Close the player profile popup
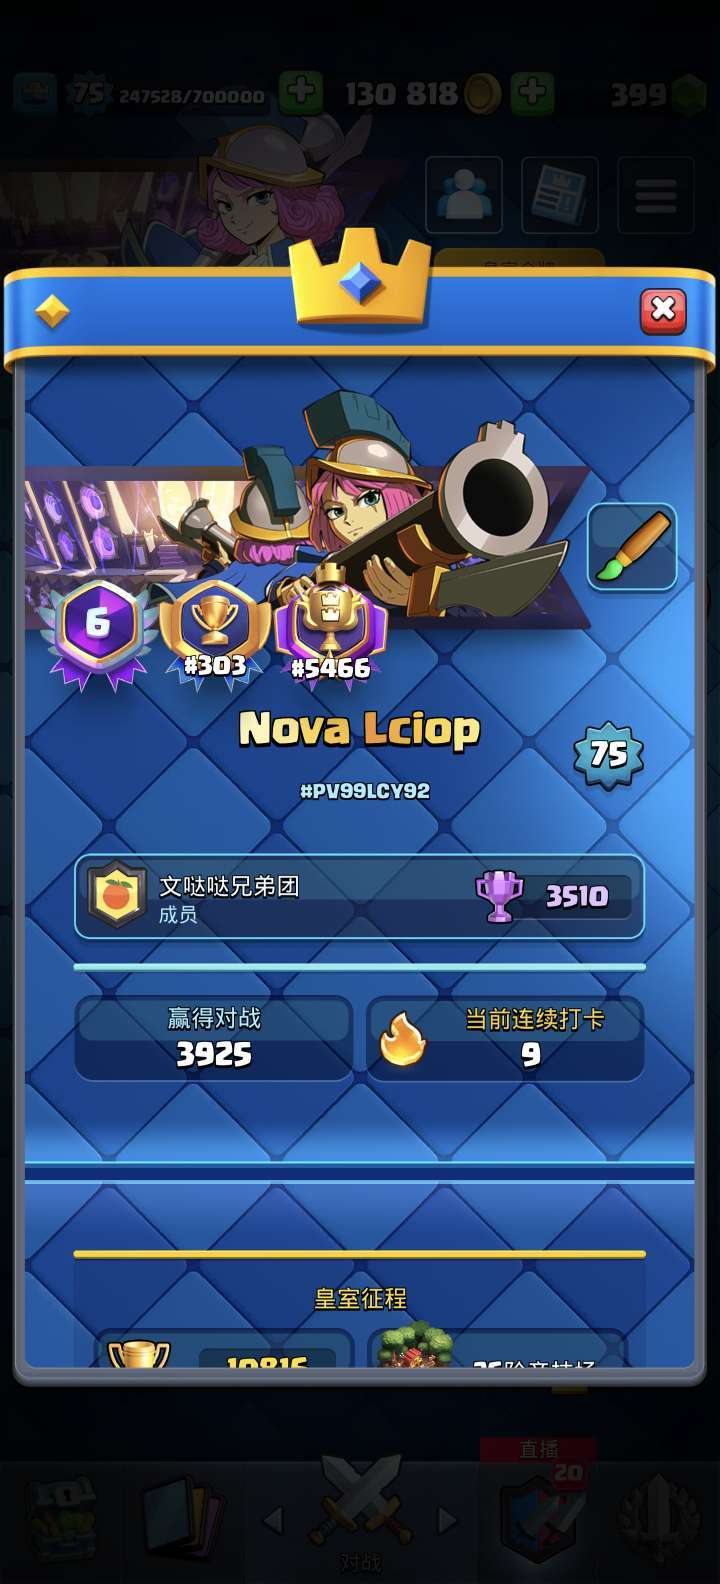720x1584 pixels. tap(663, 311)
